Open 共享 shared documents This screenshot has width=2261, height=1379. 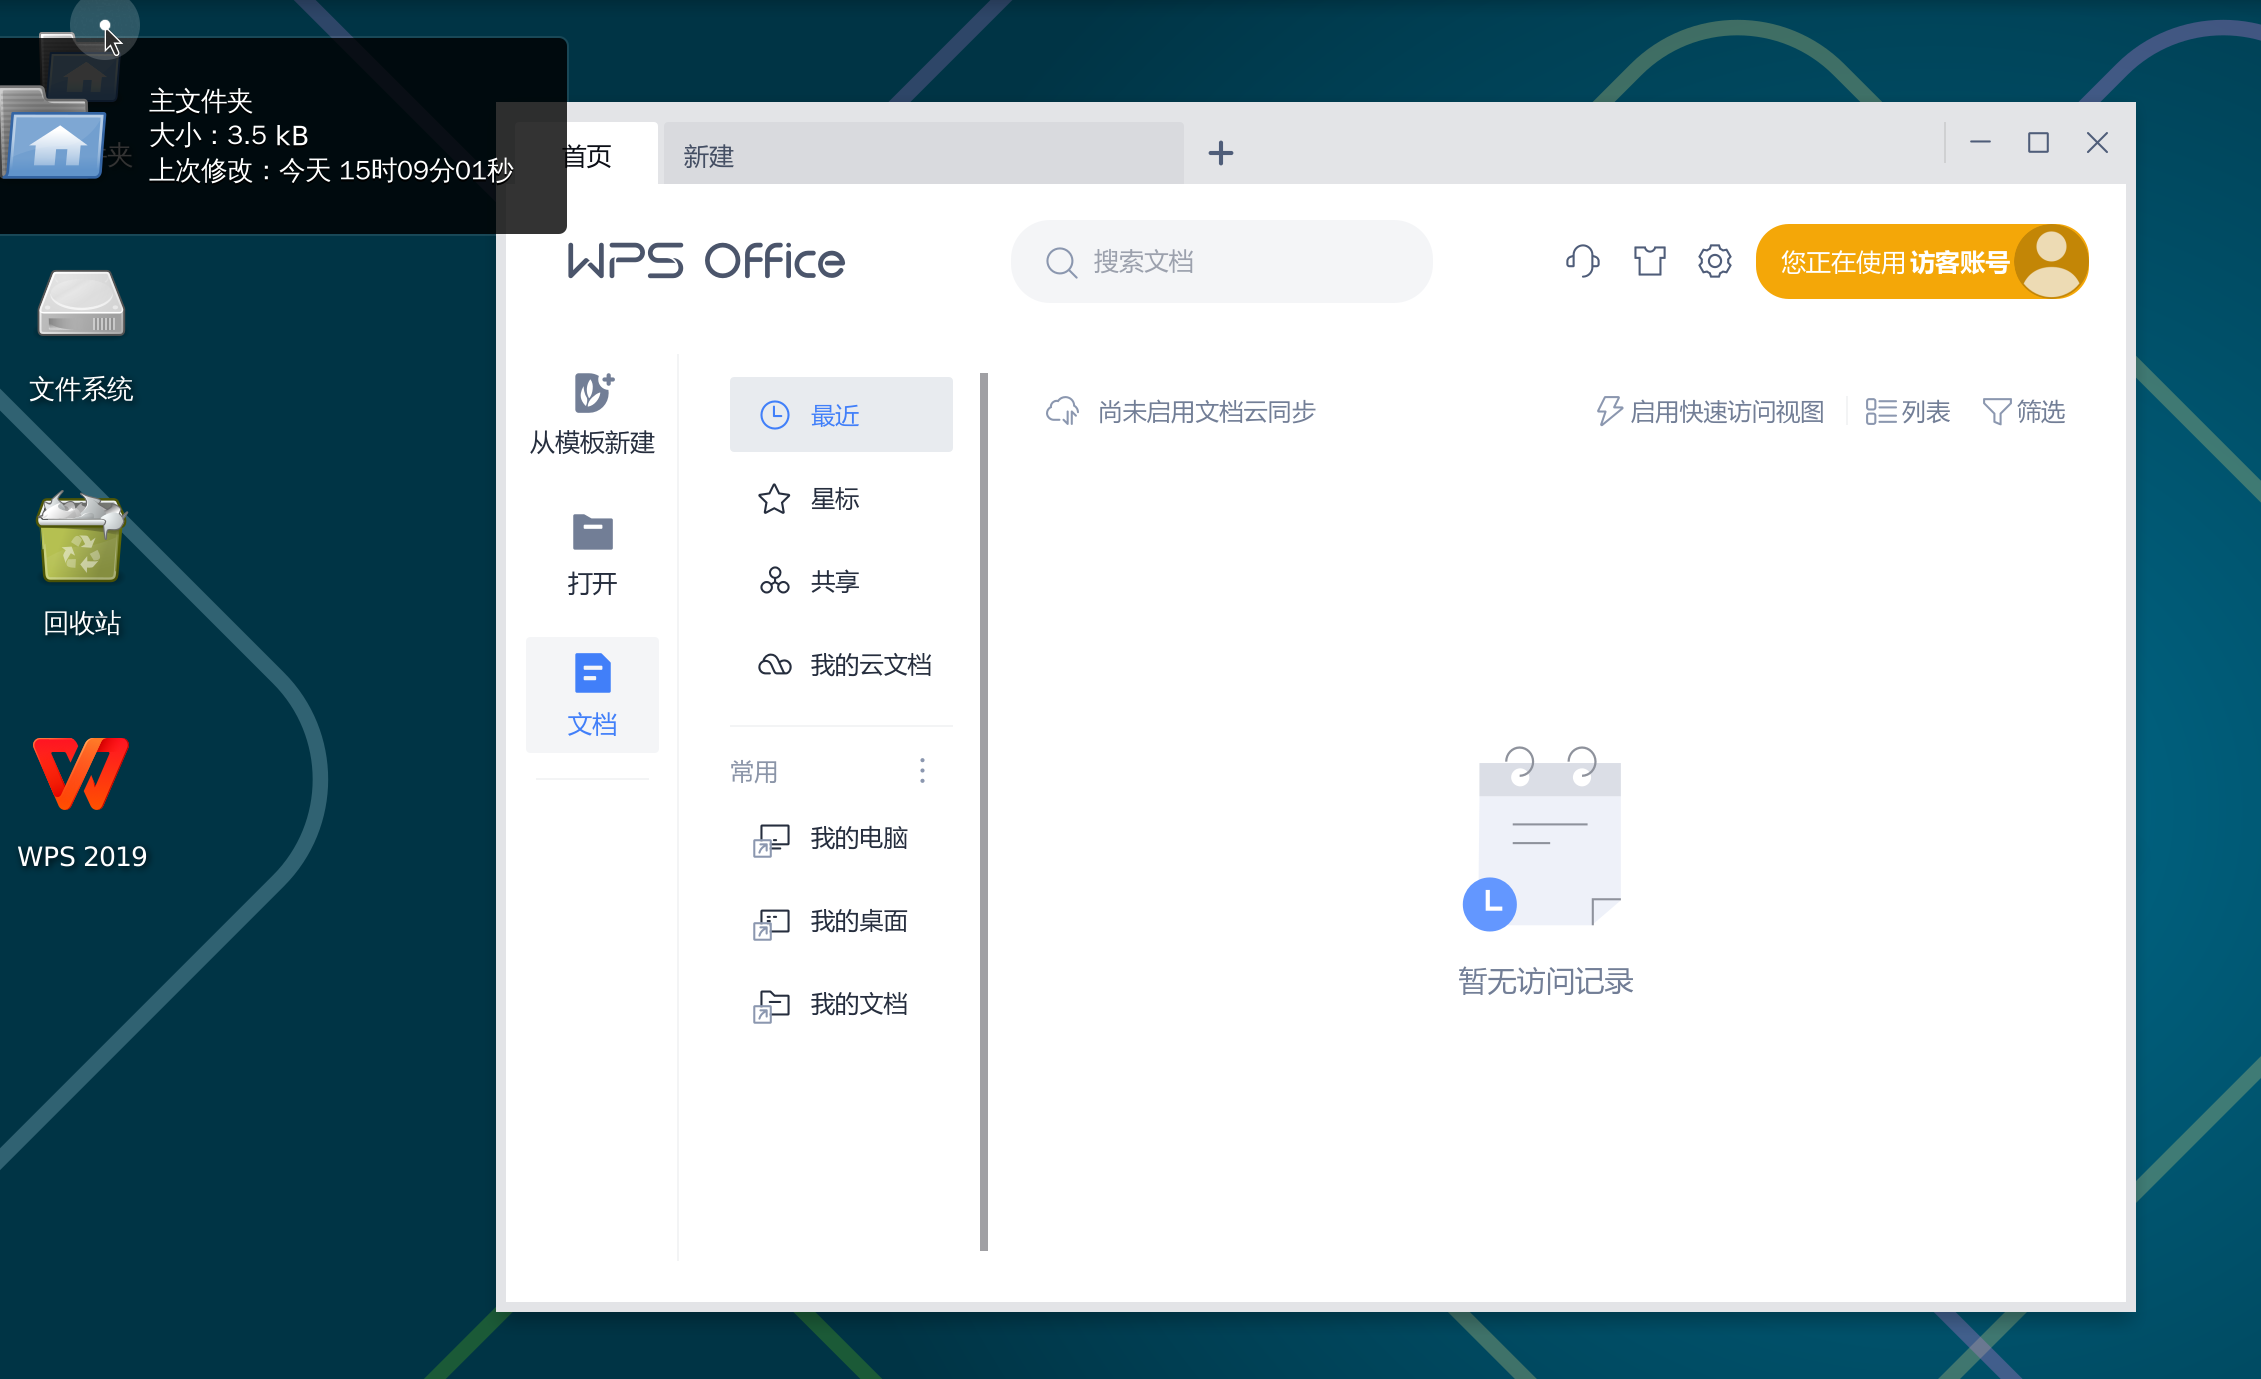[841, 581]
